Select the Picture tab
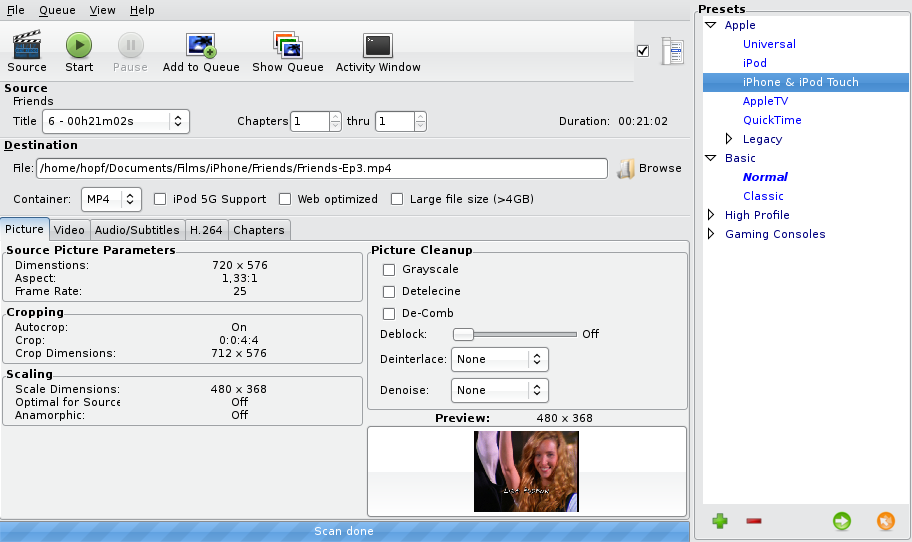 [x=24, y=229]
